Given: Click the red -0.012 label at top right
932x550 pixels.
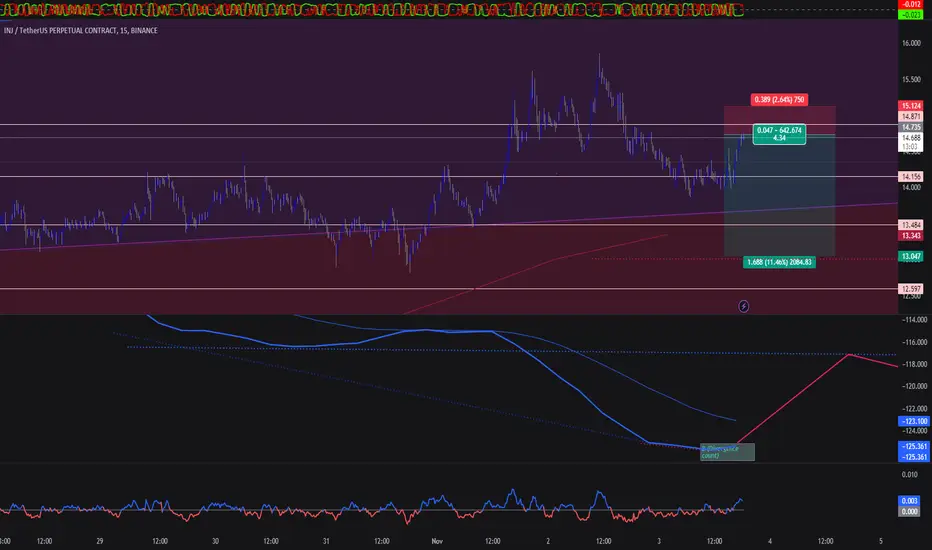Looking at the screenshot, I should pos(911,4).
